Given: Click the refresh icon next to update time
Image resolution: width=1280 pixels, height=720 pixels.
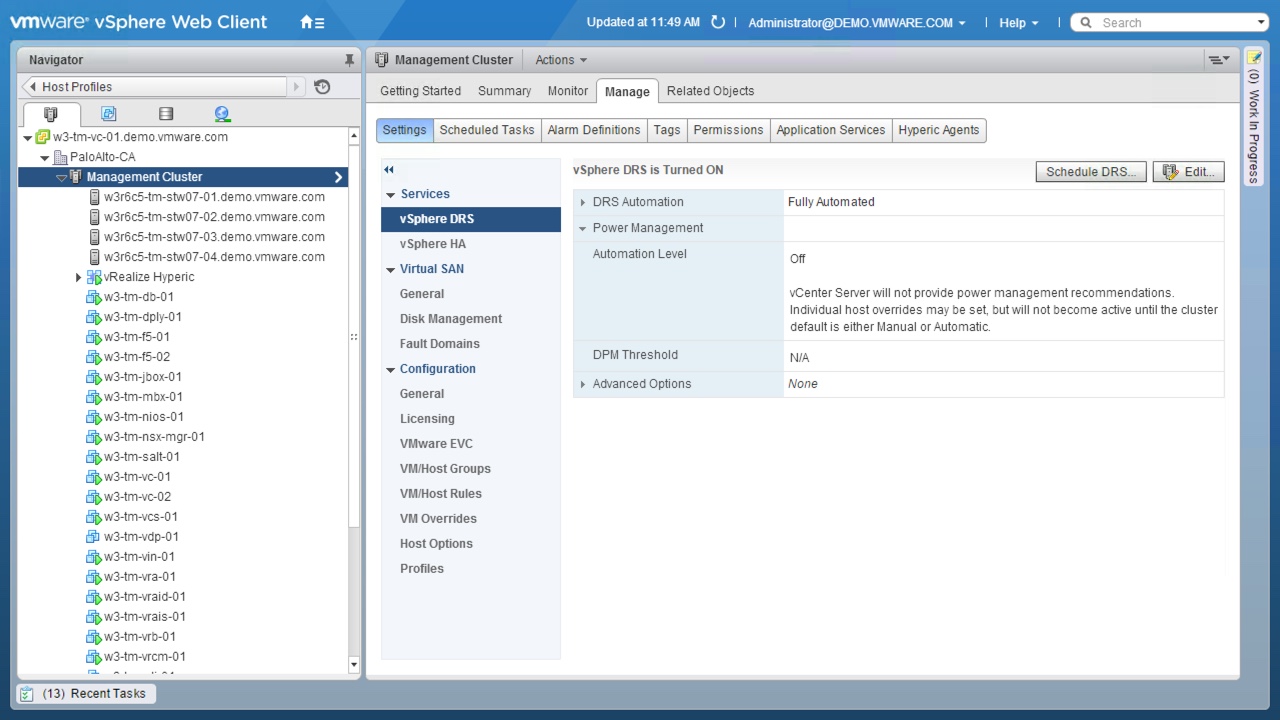Looking at the screenshot, I should pos(717,22).
